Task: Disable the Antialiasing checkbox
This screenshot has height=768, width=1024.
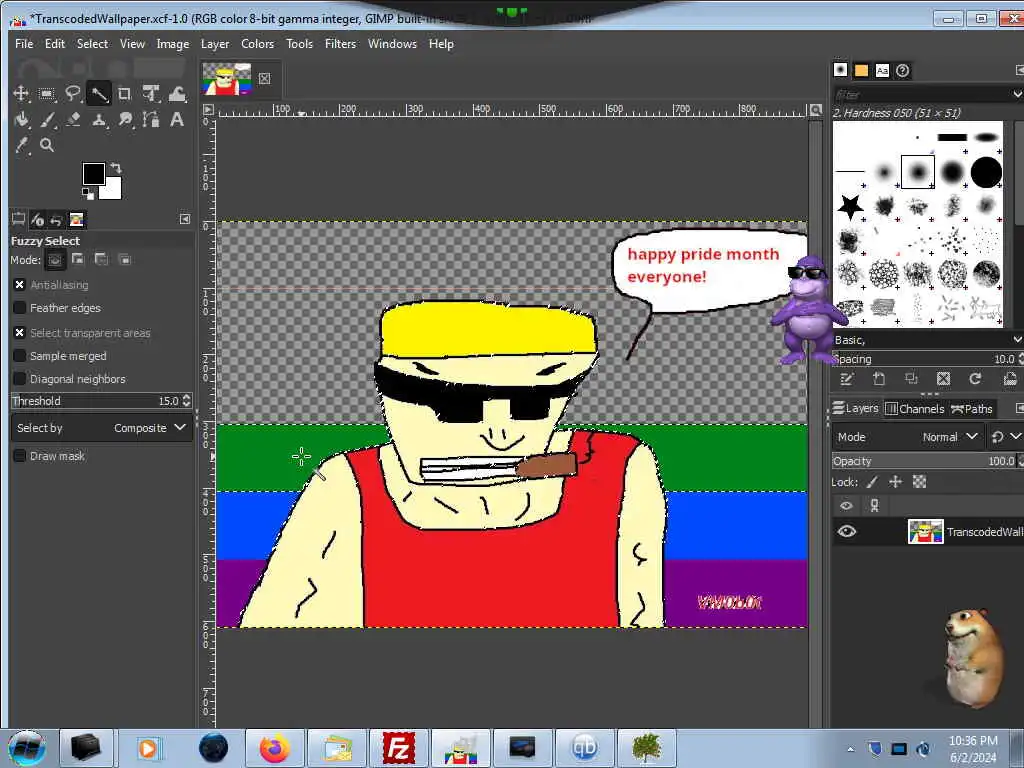Action: point(20,285)
